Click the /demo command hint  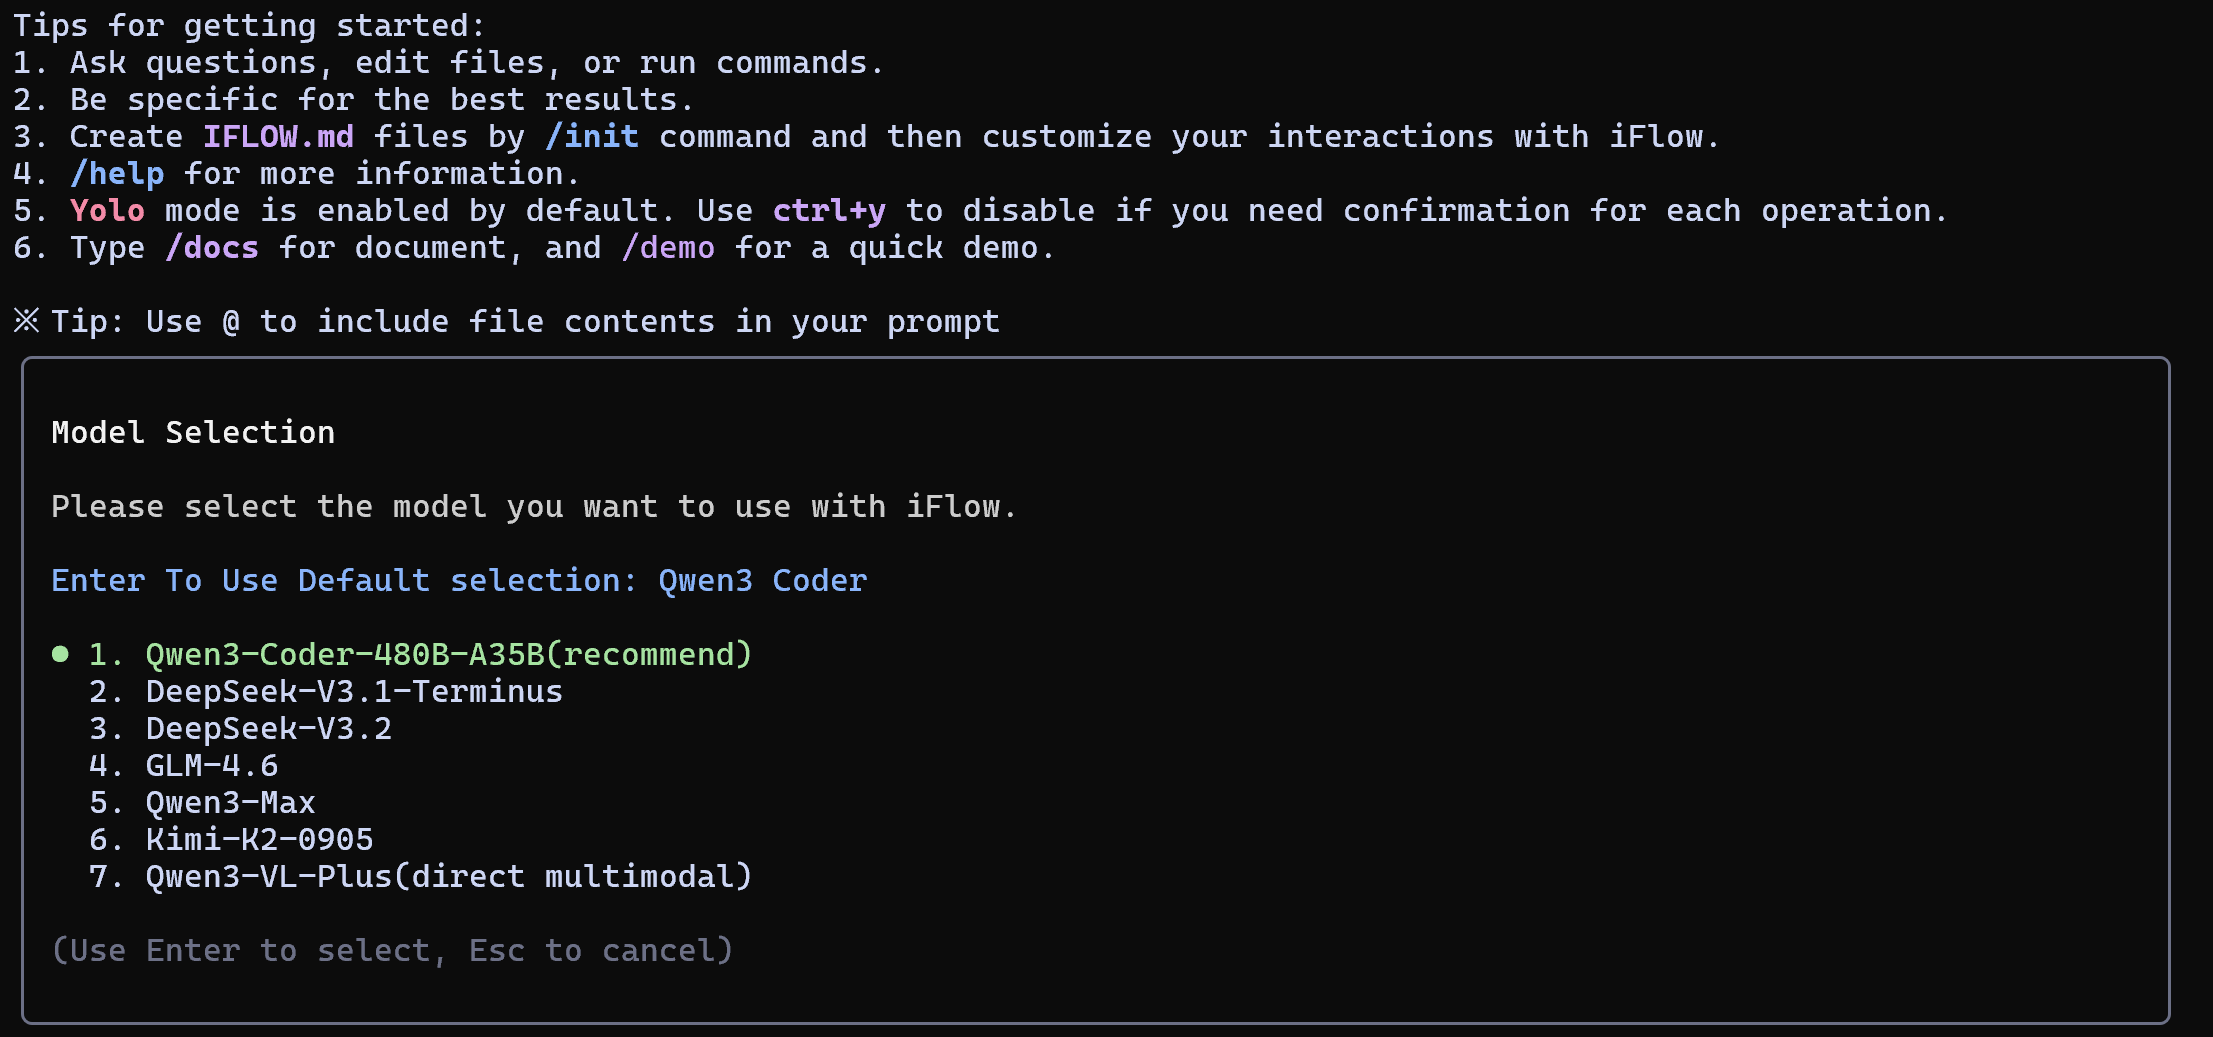point(668,247)
